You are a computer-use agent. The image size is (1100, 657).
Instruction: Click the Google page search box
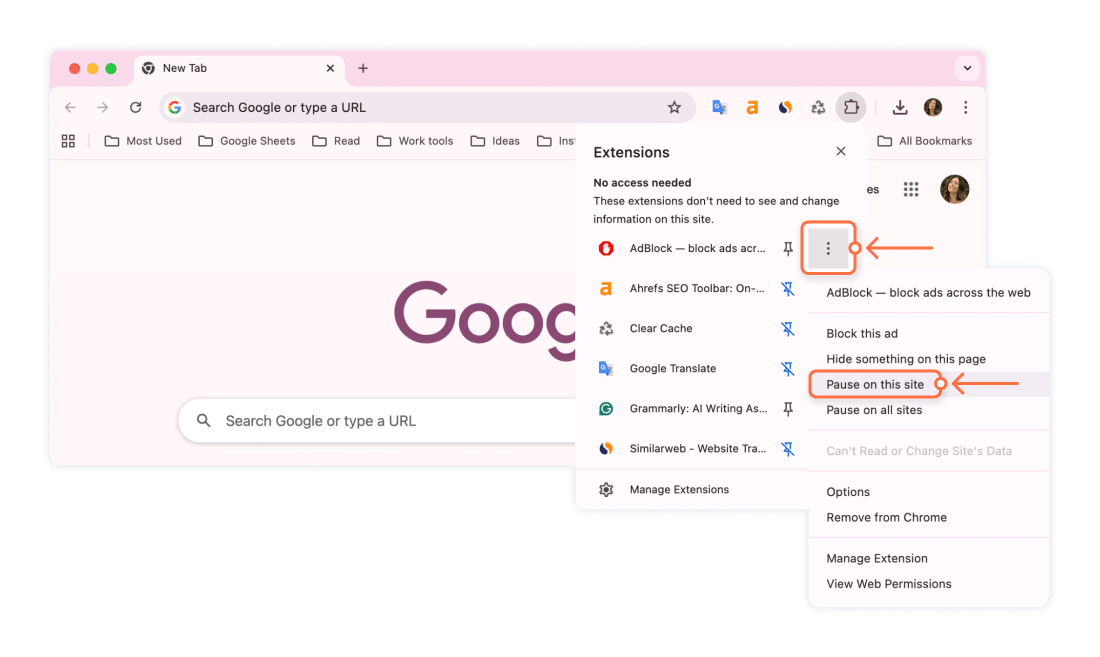click(379, 421)
